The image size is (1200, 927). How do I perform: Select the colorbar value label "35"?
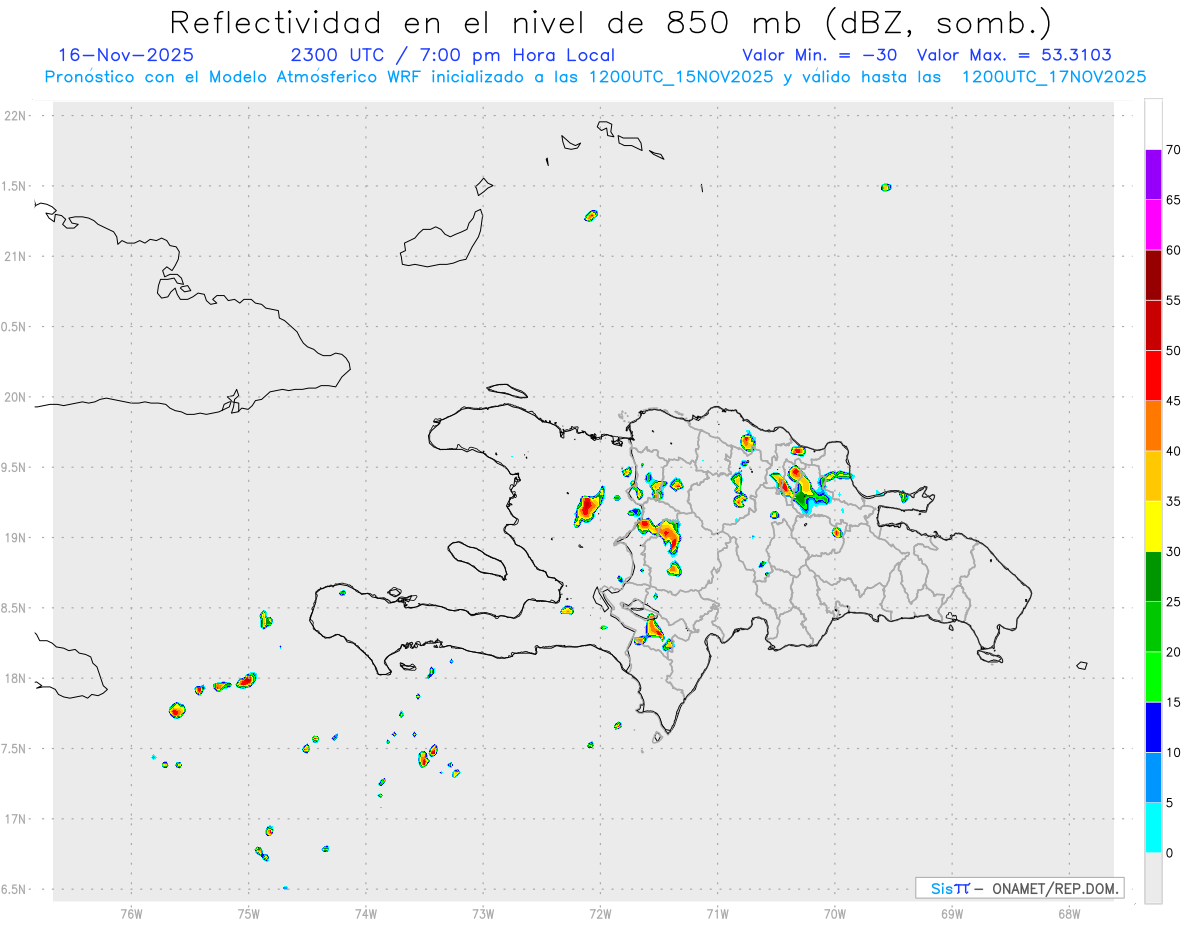point(1173,501)
